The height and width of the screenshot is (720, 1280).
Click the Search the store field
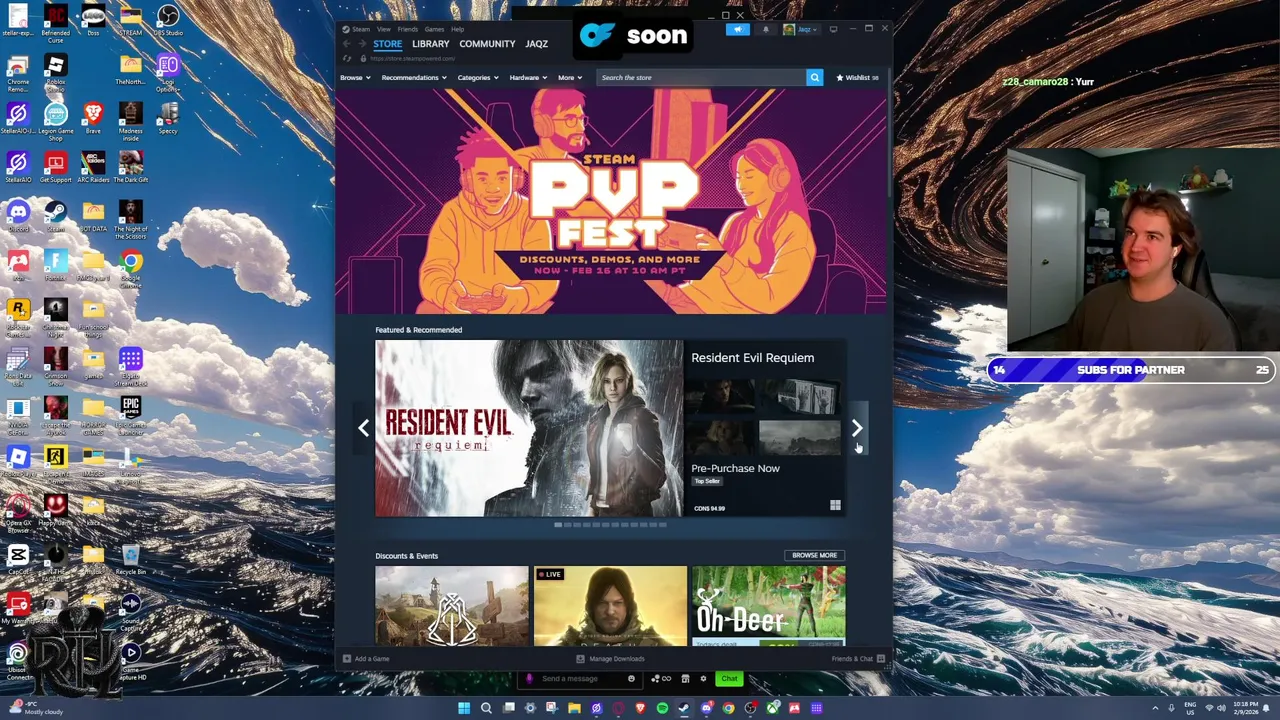[701, 78]
